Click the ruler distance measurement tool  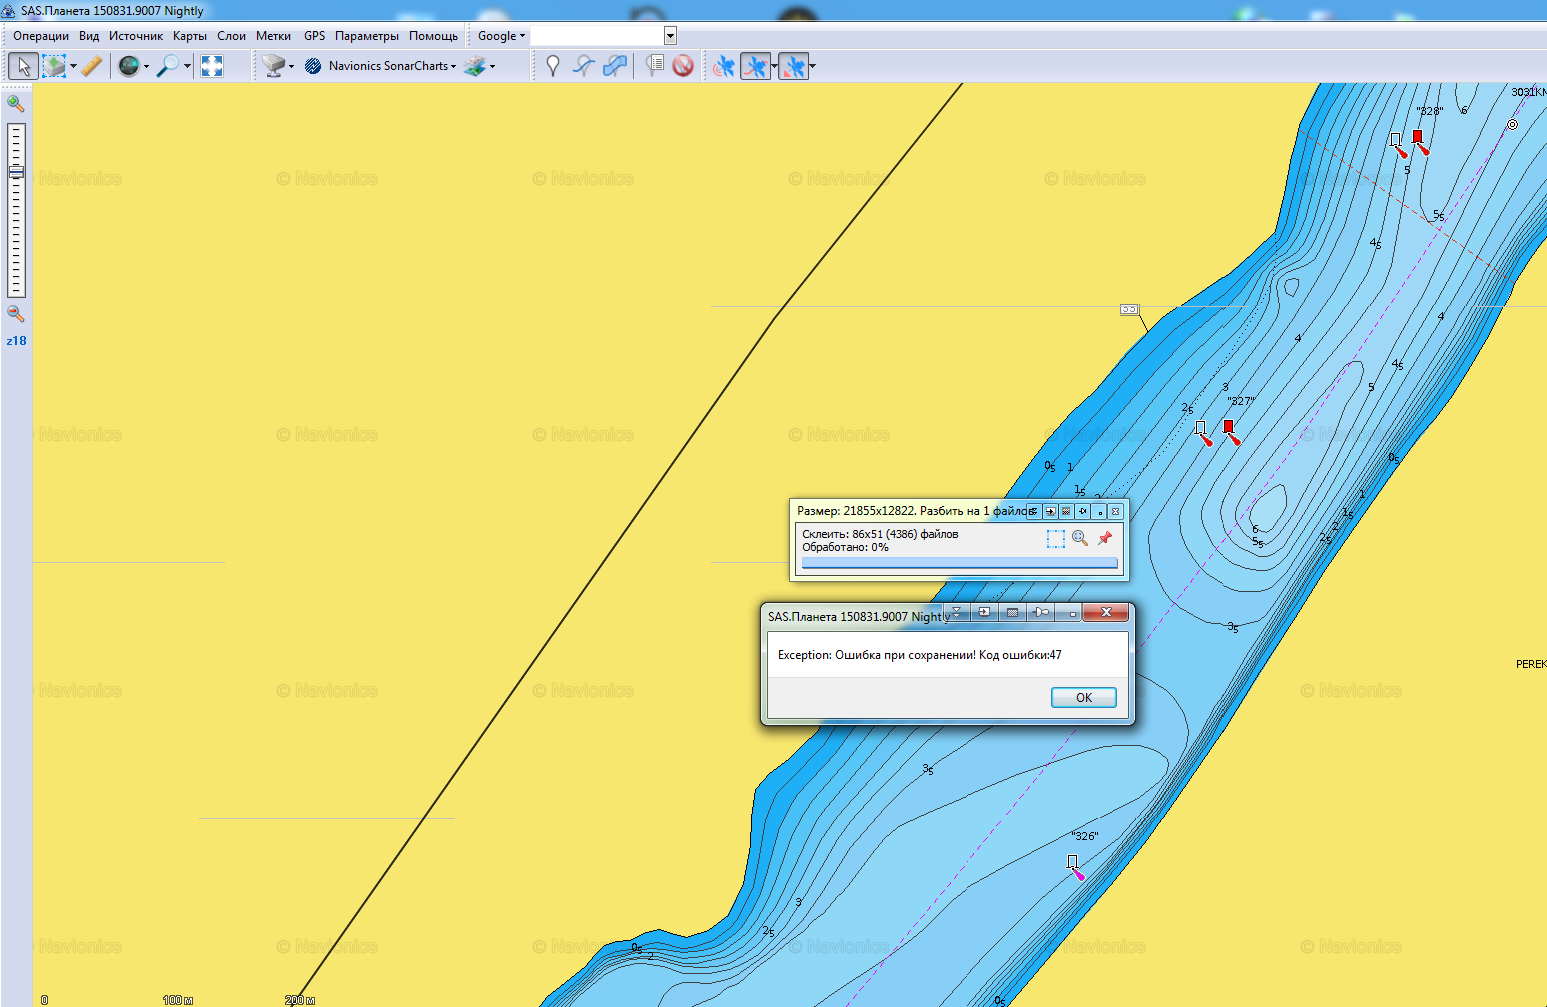coord(92,66)
